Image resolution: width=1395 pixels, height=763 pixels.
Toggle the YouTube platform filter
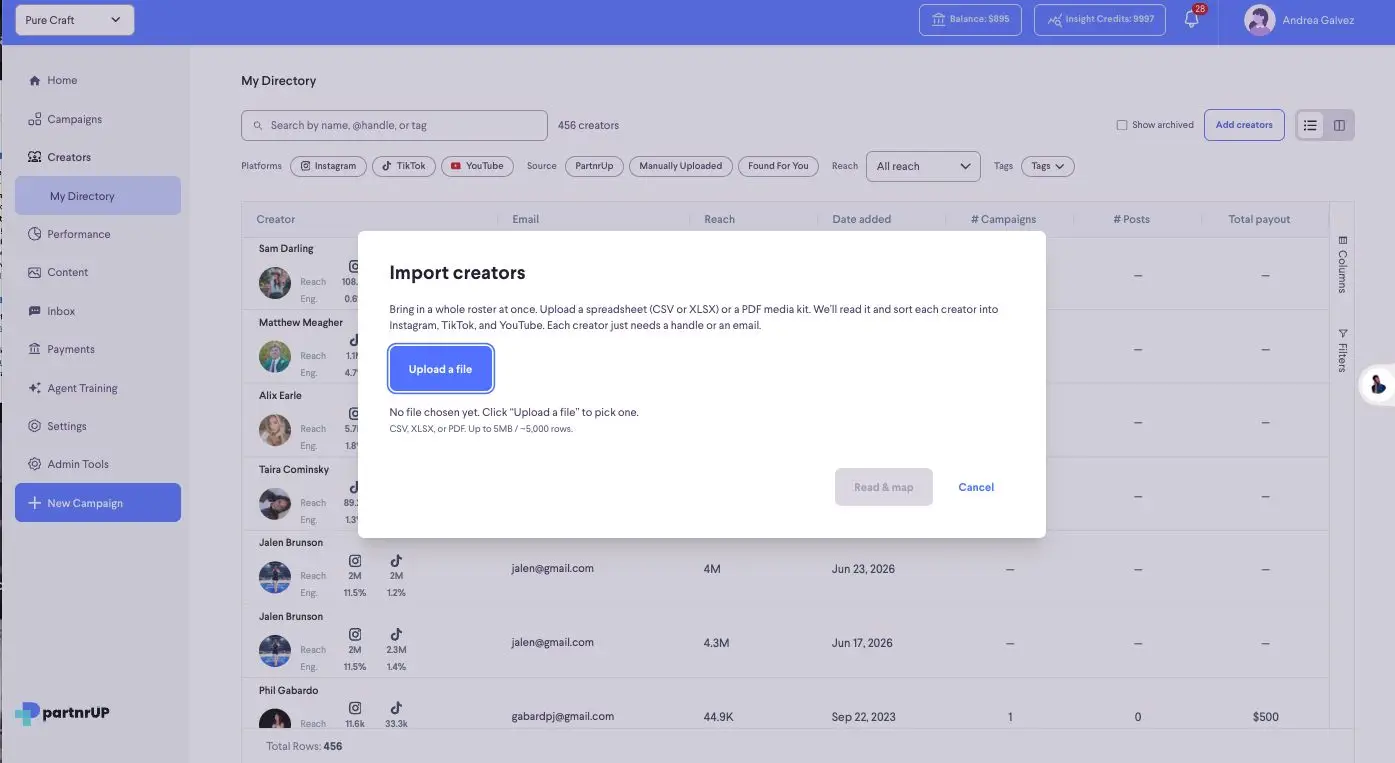pyautogui.click(x=477, y=166)
